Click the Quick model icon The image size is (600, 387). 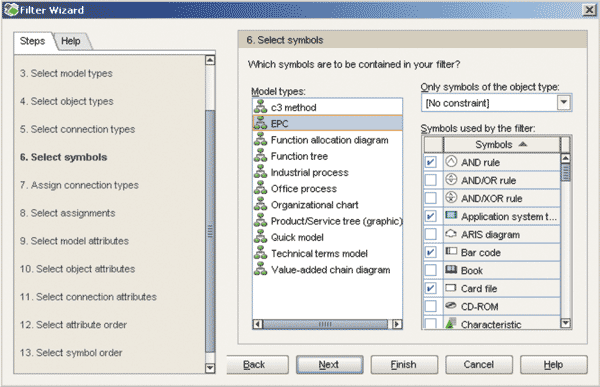261,236
